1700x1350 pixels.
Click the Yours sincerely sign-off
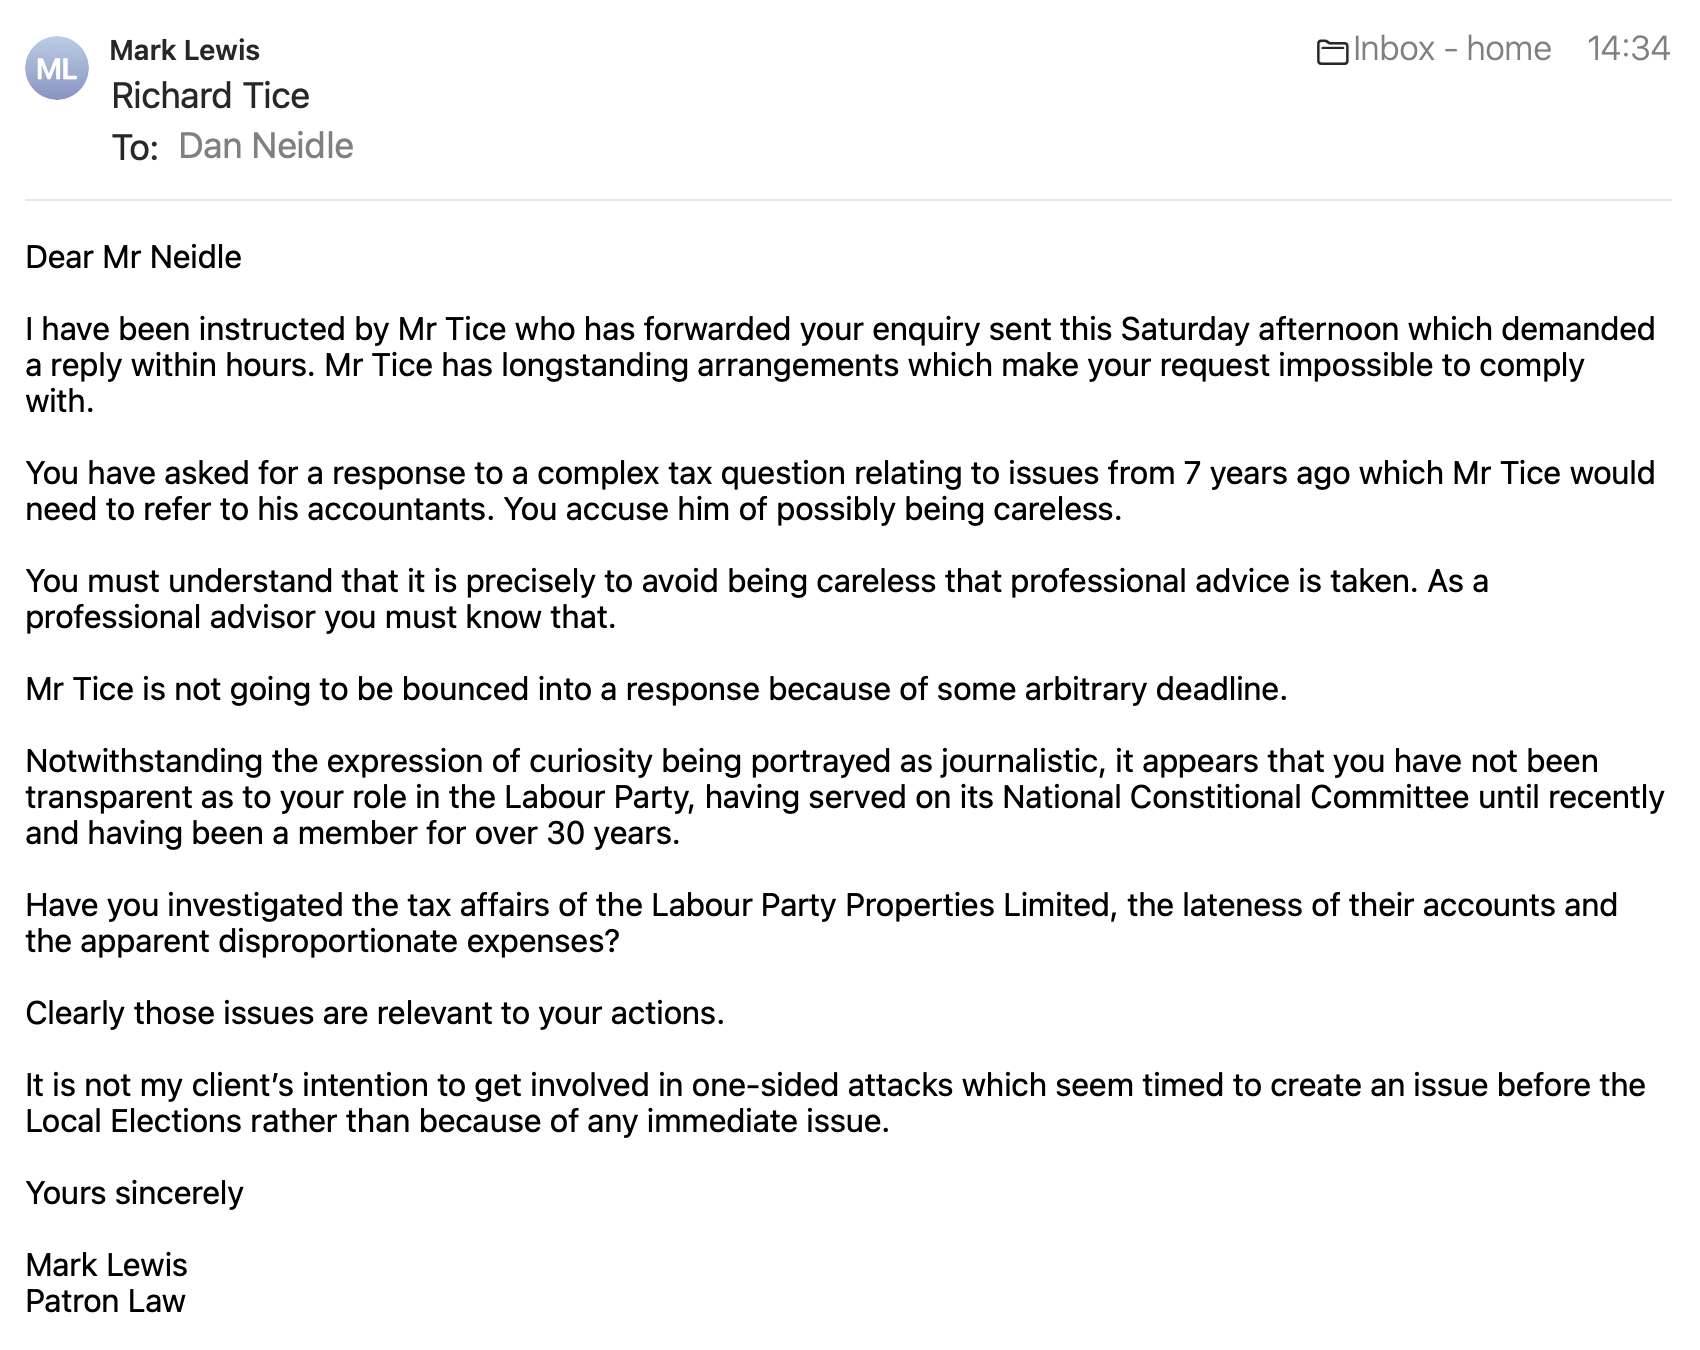point(134,1193)
